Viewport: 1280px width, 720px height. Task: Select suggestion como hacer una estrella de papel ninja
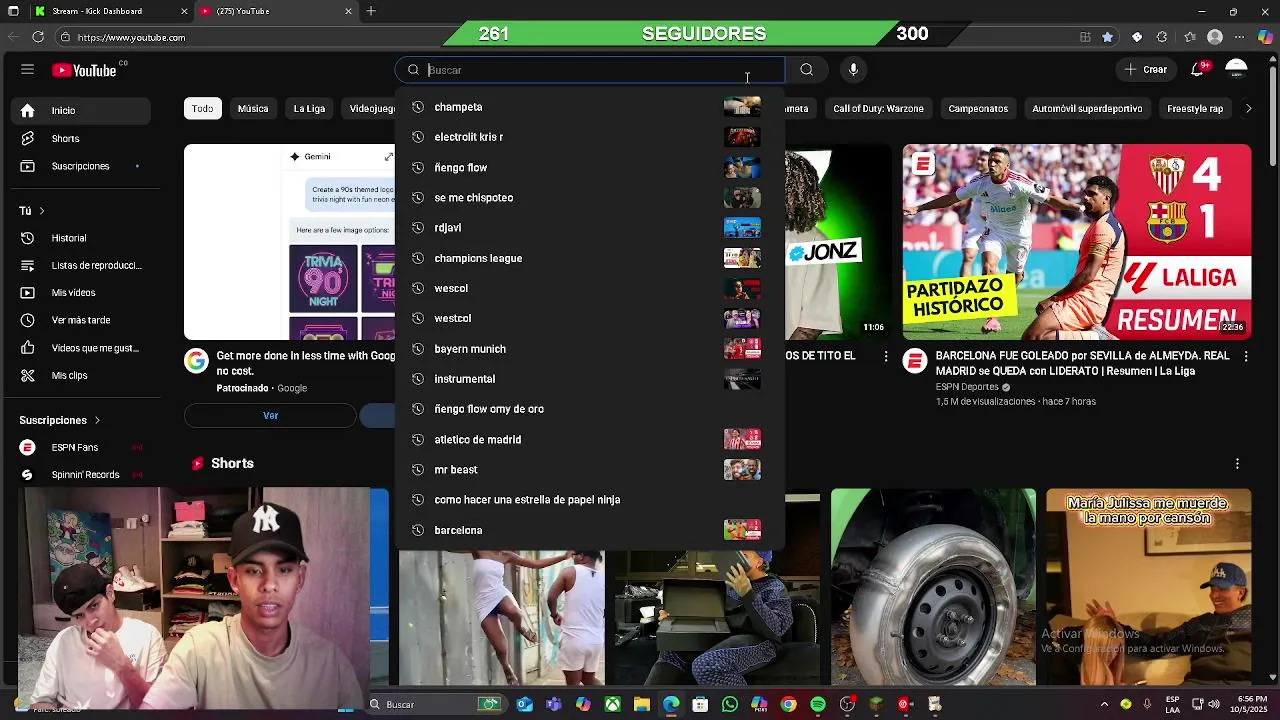(590, 500)
